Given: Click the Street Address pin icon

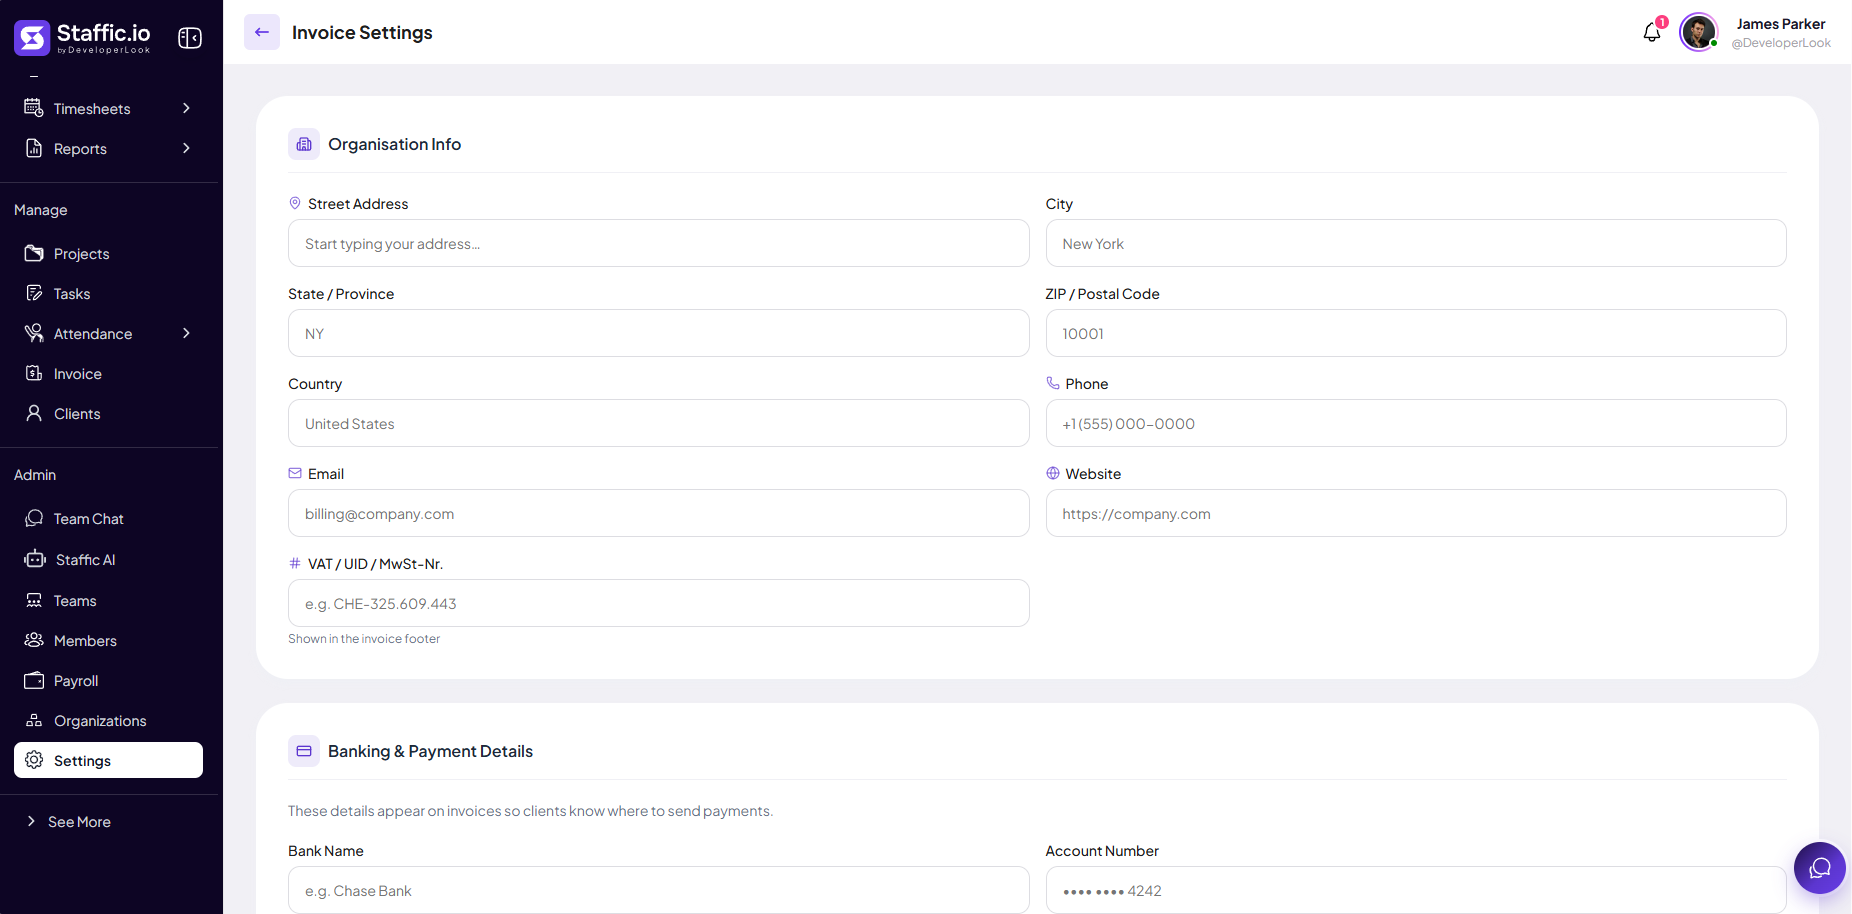Looking at the screenshot, I should 295,203.
